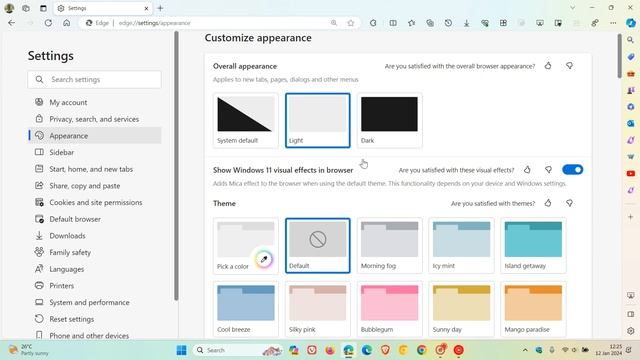Screen dimensions: 640x360
Task: Click the browser back arrow
Action: point(11,23)
